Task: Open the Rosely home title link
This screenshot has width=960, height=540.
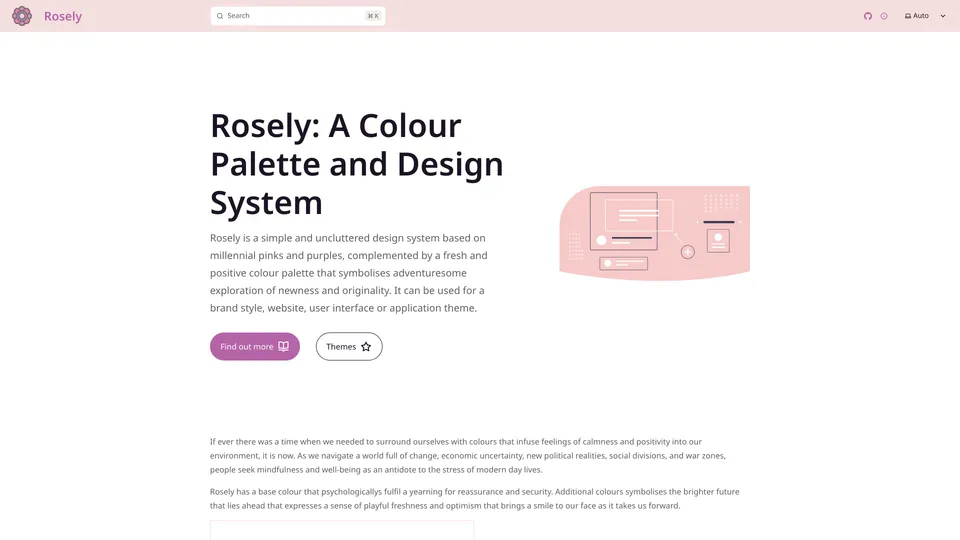Action: pyautogui.click(x=62, y=16)
